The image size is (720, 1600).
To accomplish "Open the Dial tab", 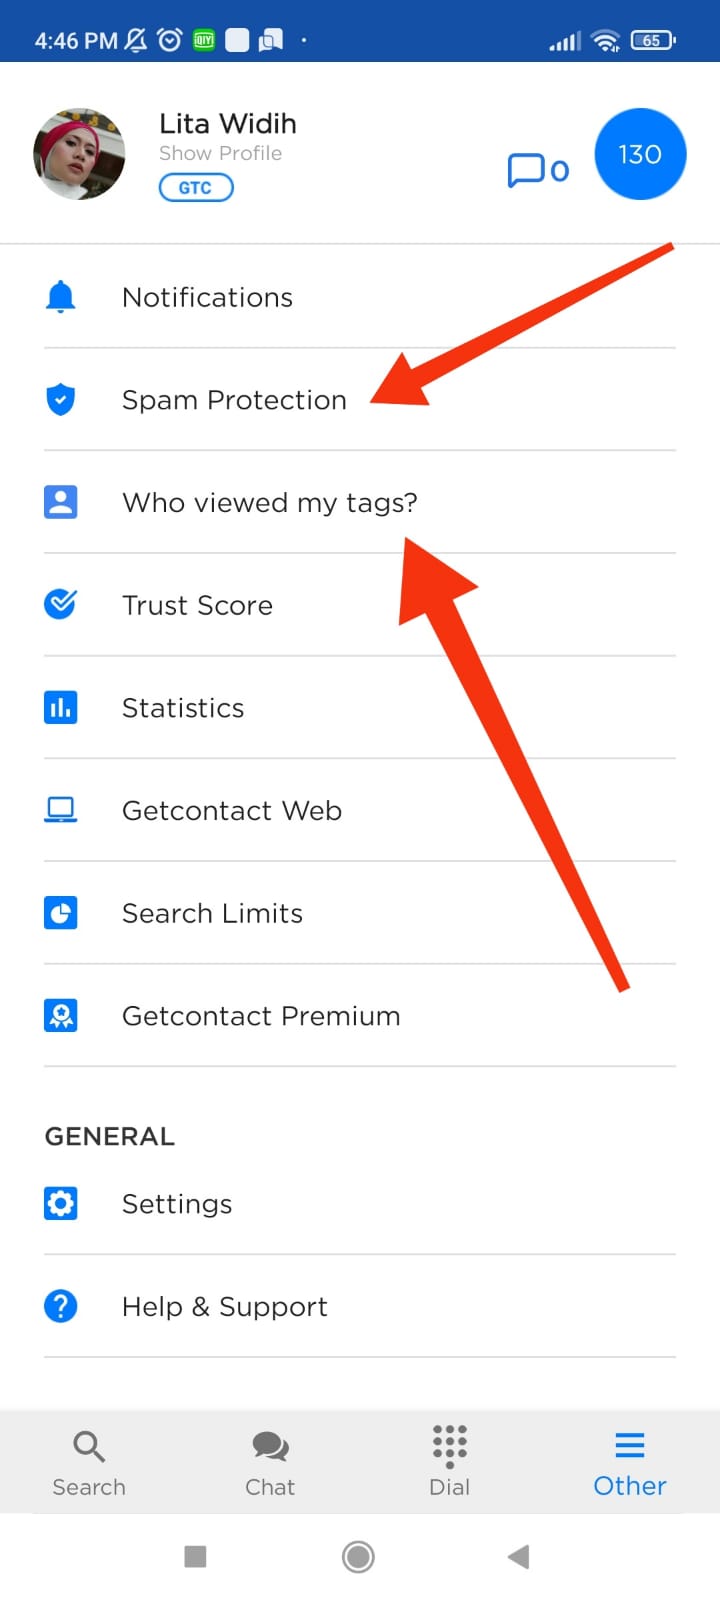I will point(449,1463).
